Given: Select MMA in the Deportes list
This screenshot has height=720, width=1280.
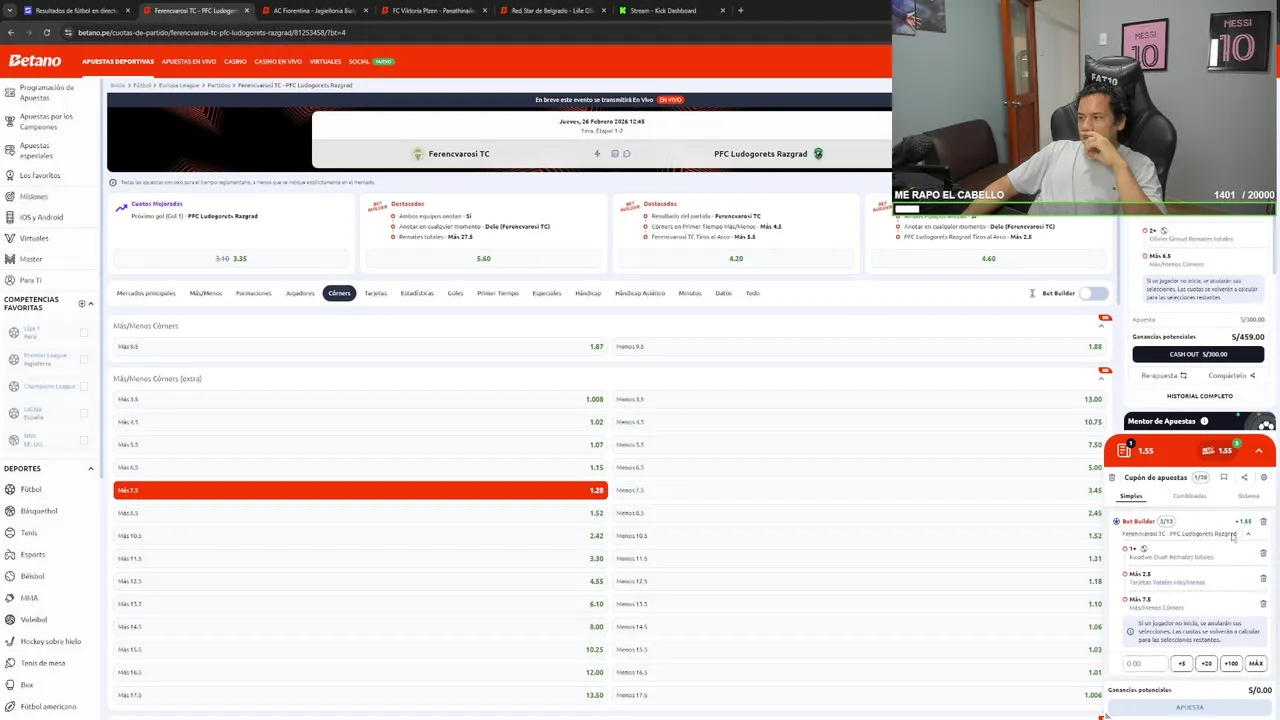Looking at the screenshot, I should 29,598.
